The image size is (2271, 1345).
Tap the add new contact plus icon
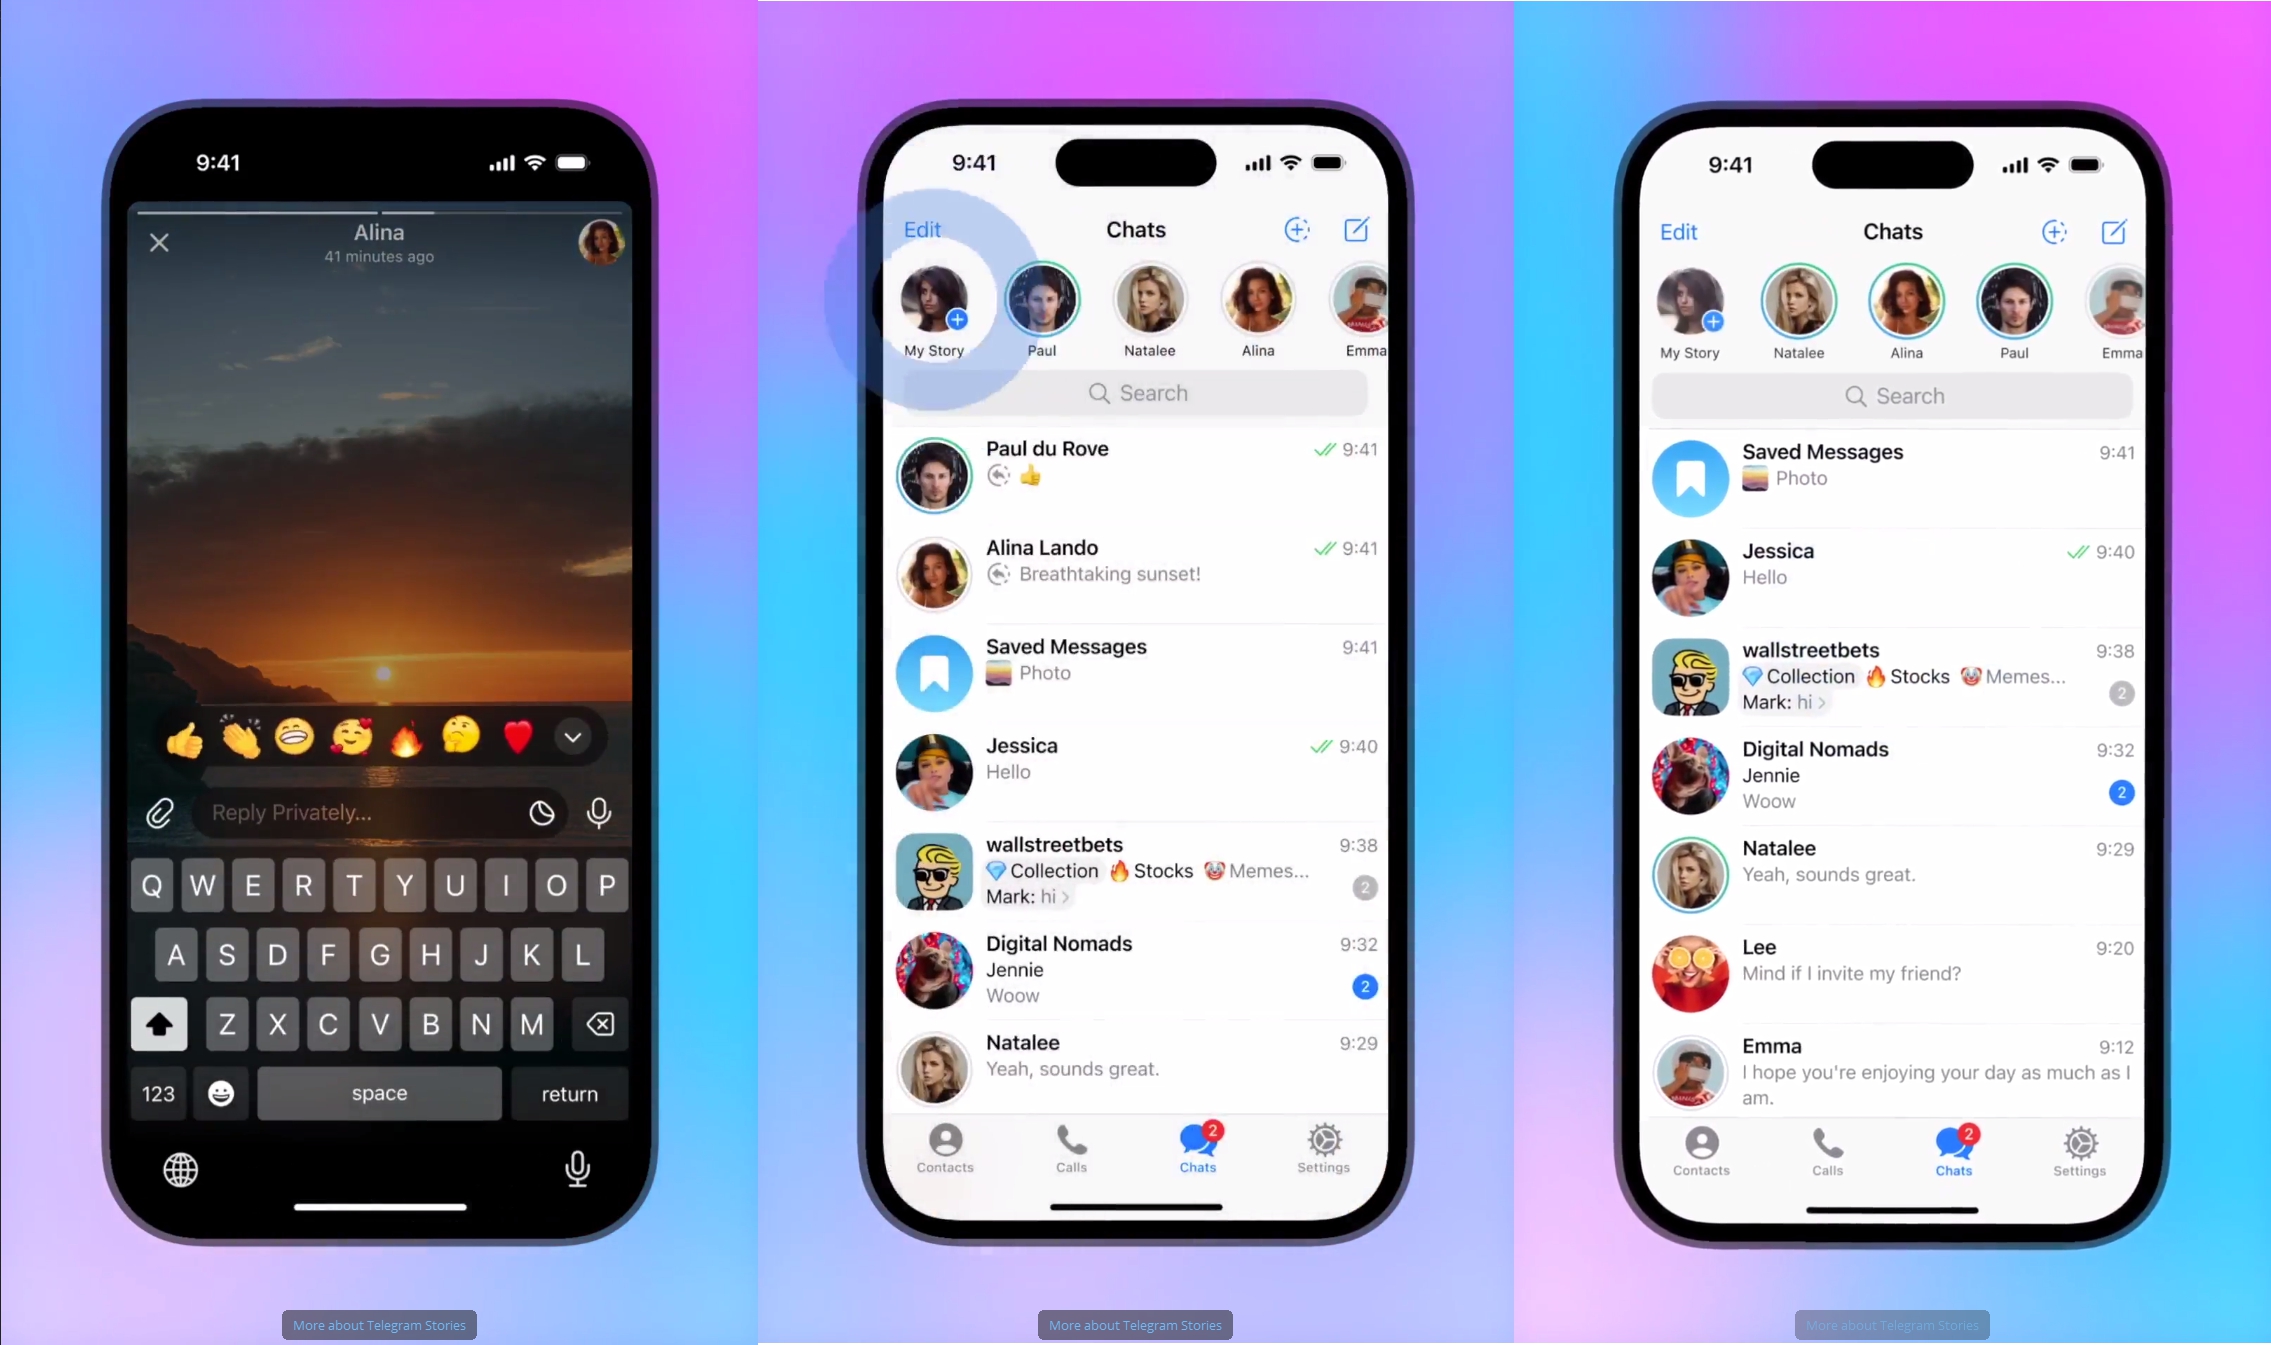coord(1296,229)
